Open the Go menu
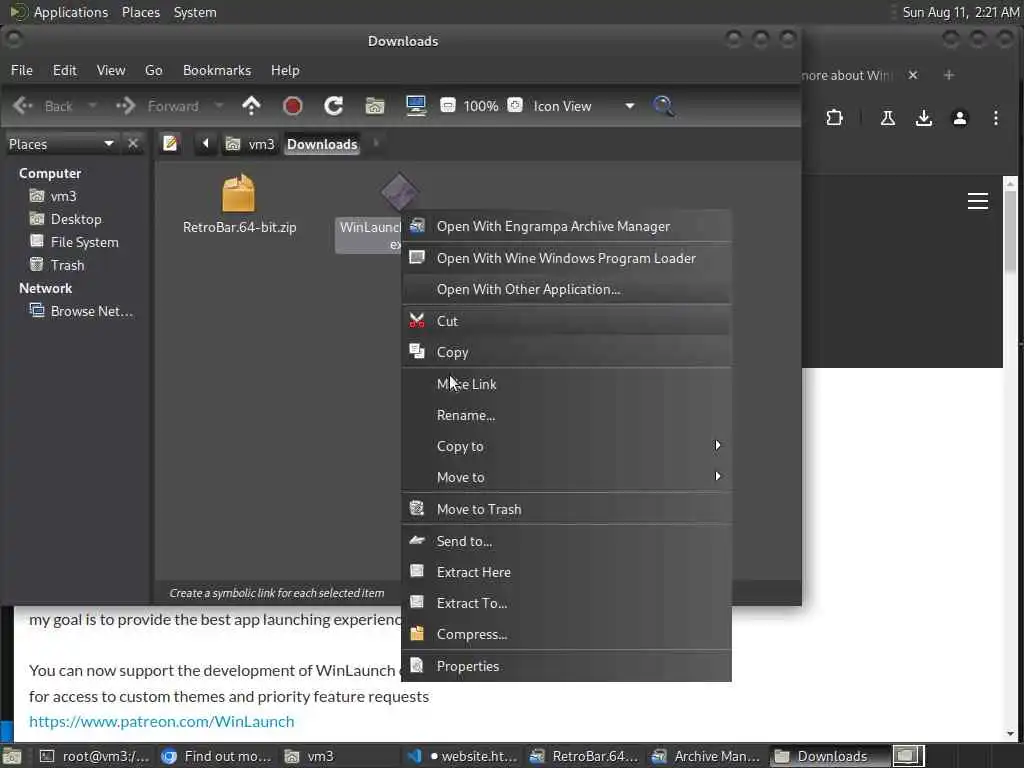This screenshot has width=1024, height=768. pyautogui.click(x=153, y=71)
